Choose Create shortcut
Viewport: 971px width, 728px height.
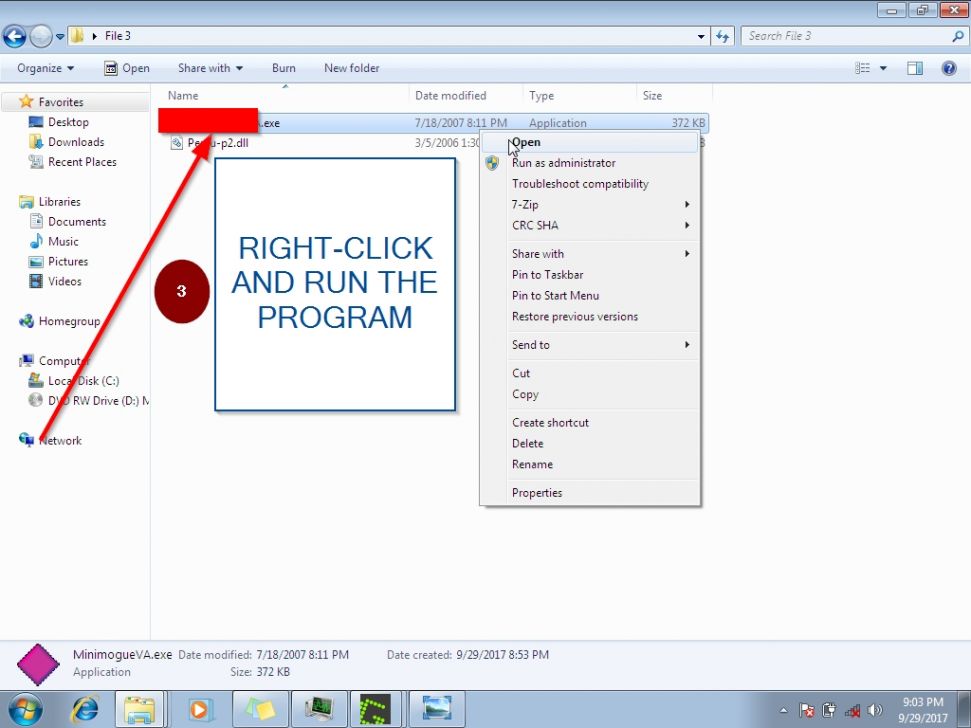pyautogui.click(x=590, y=423)
